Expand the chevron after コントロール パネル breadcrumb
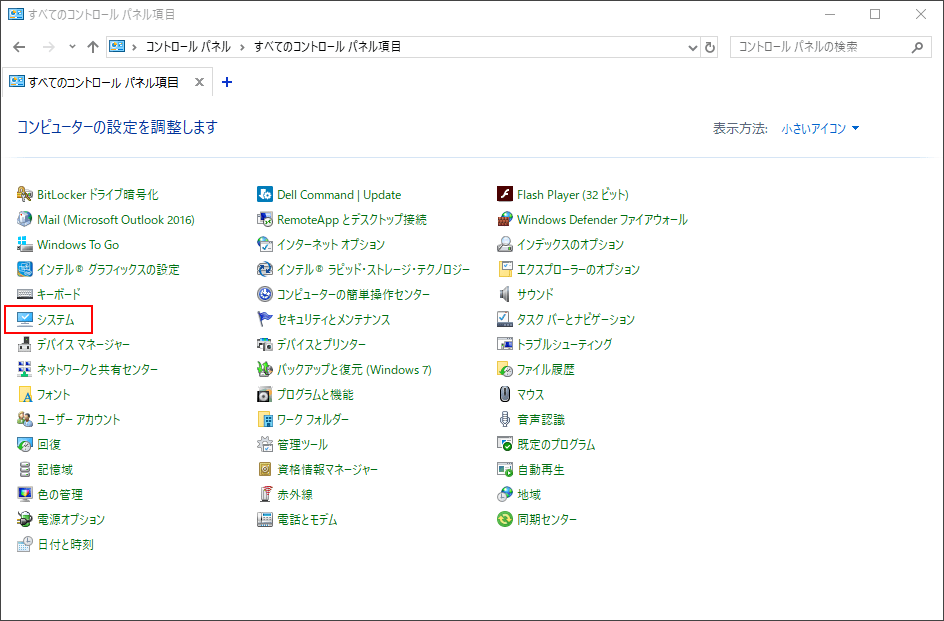Screen dimensions: 944x621 [x=242, y=47]
